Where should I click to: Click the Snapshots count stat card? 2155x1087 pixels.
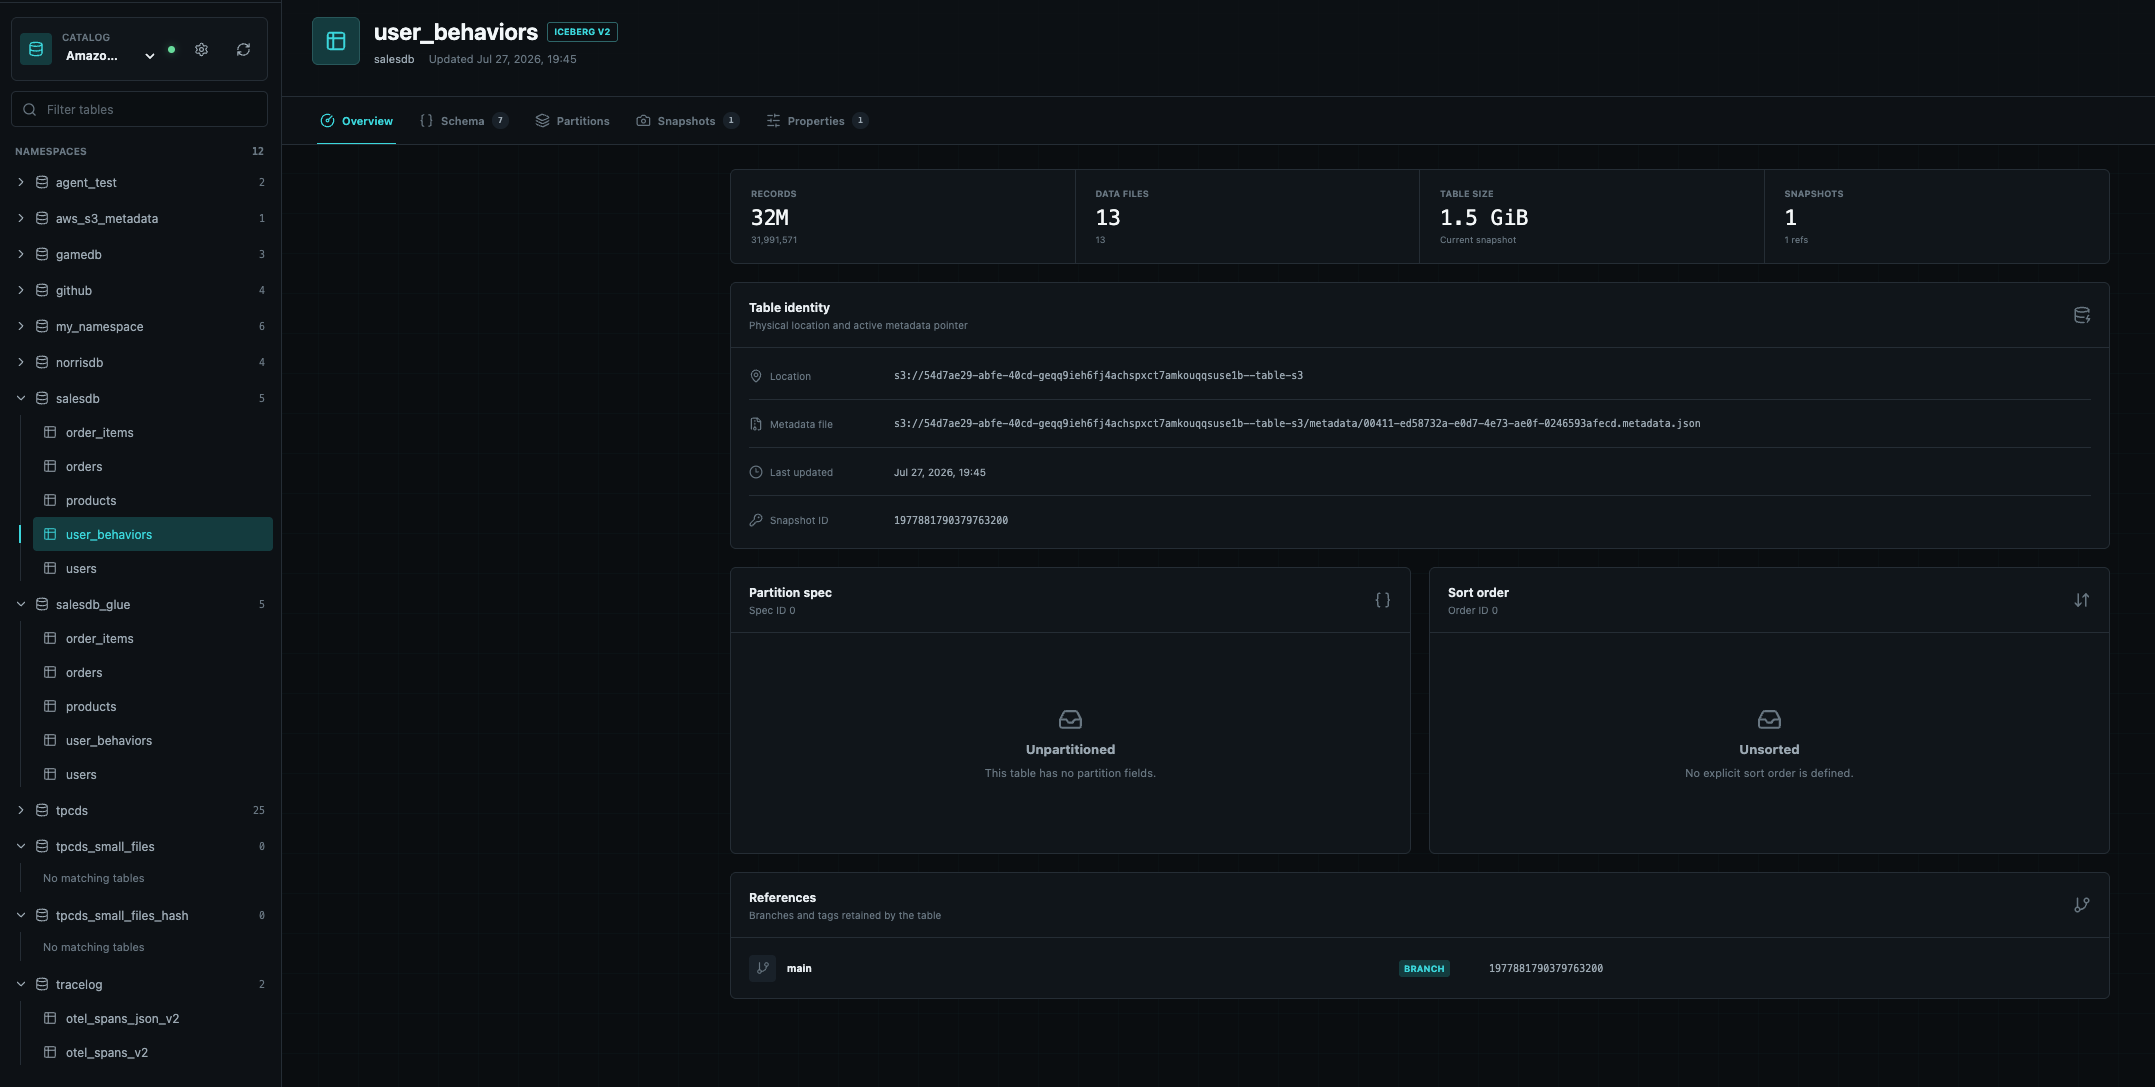click(1937, 217)
